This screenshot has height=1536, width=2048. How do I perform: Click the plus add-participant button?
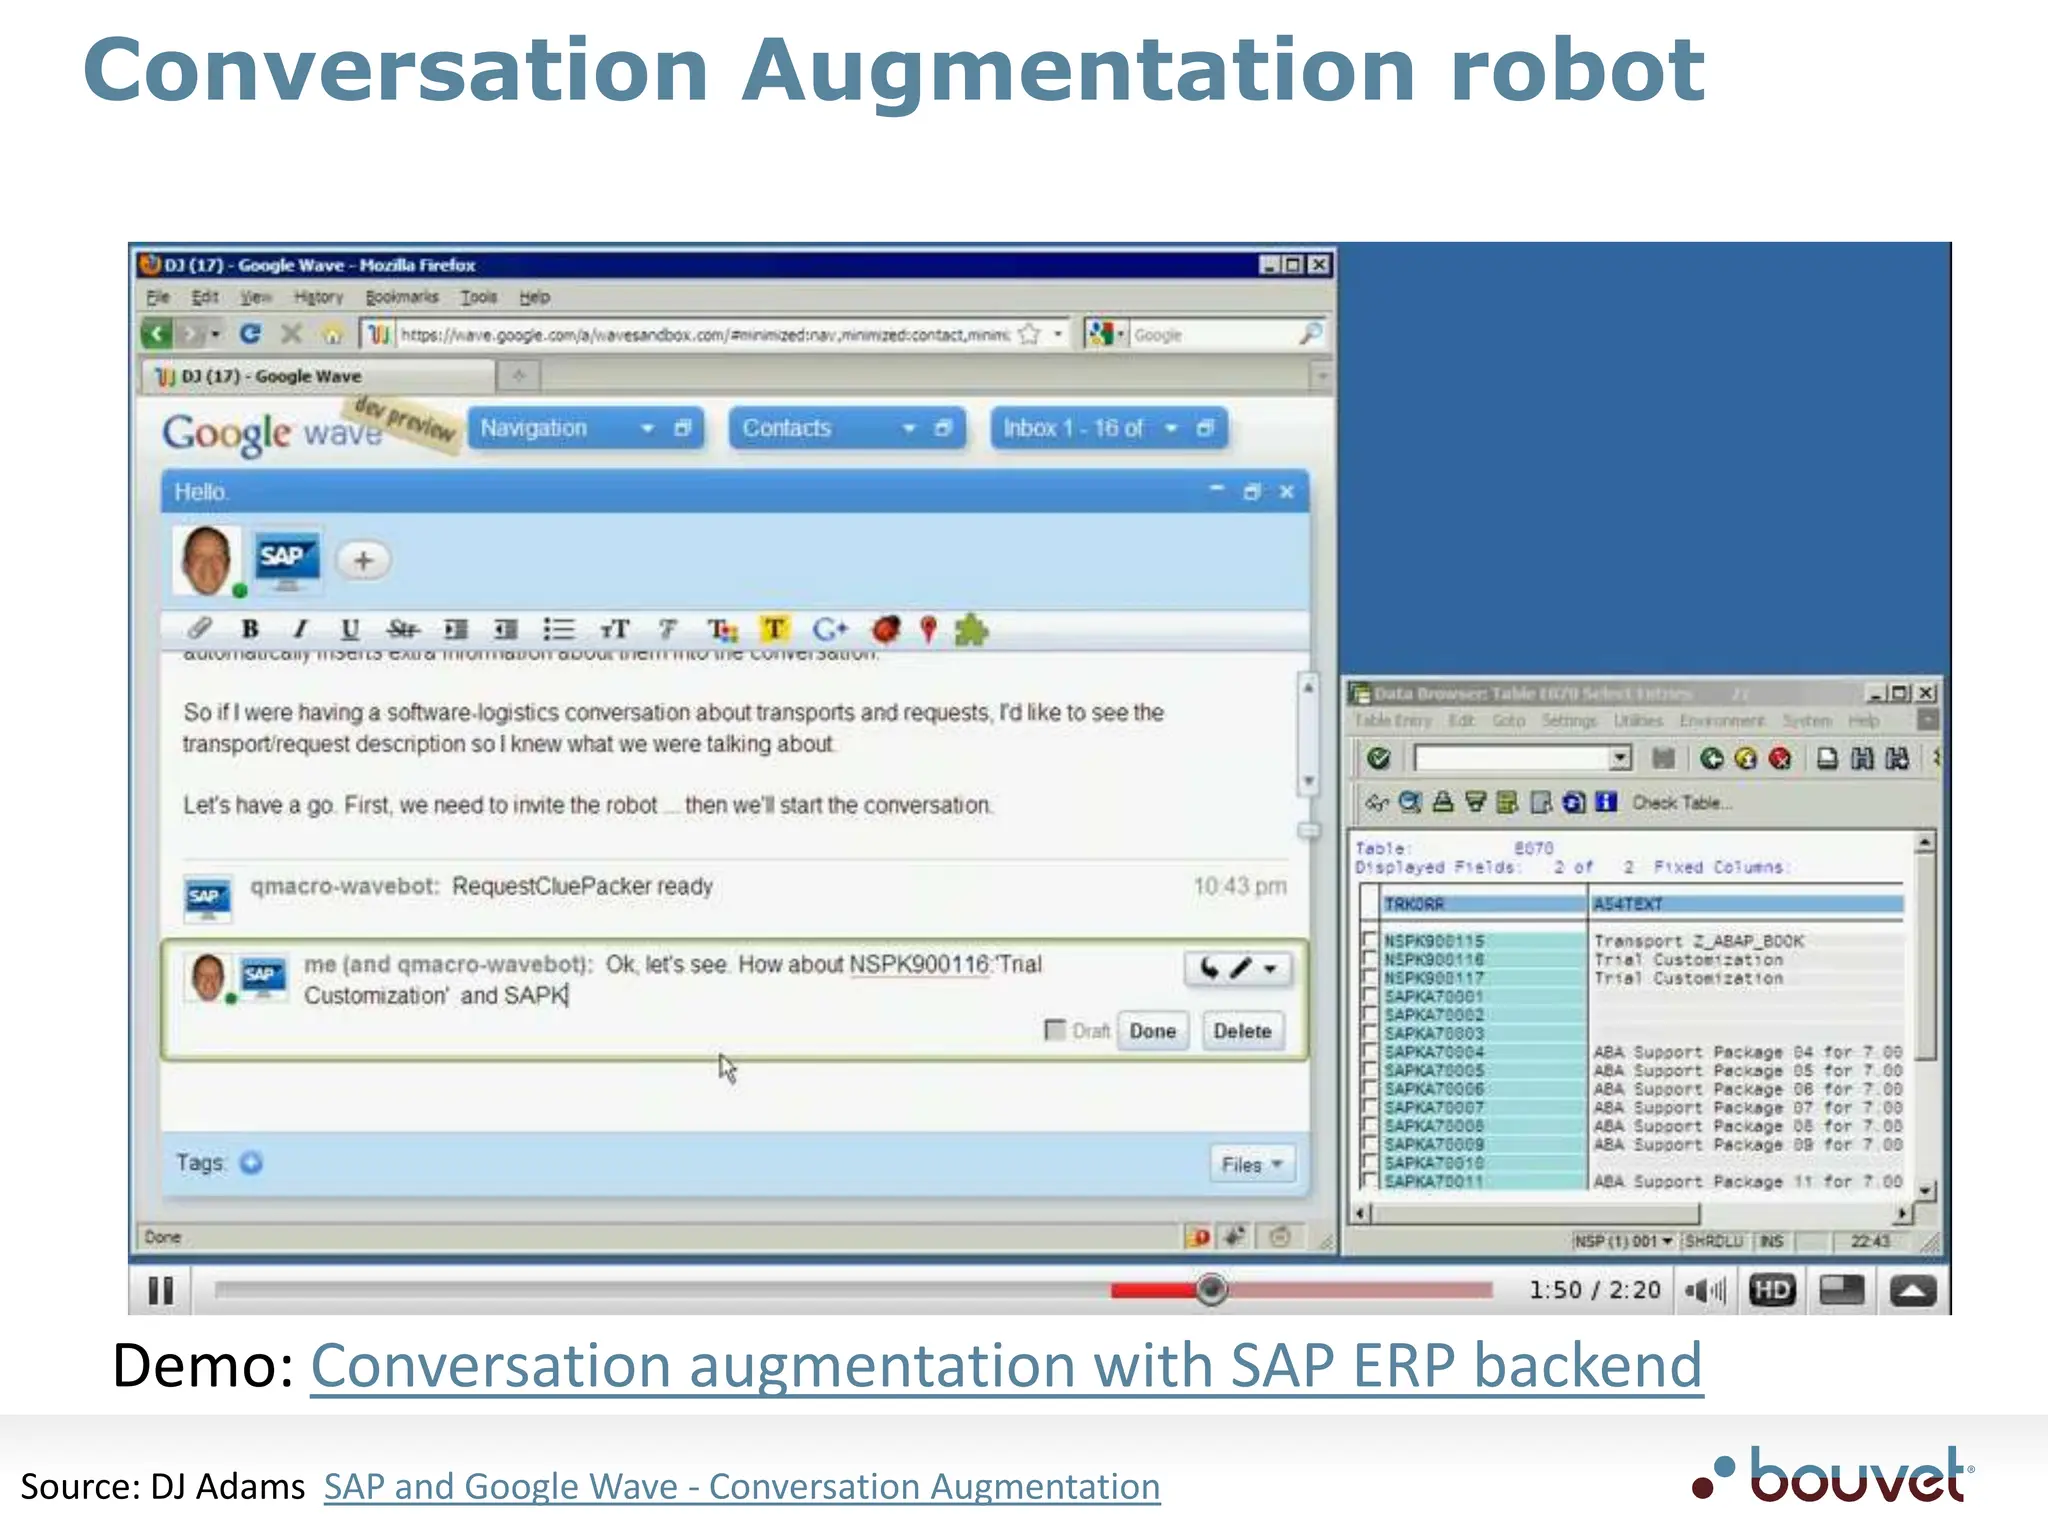click(363, 560)
